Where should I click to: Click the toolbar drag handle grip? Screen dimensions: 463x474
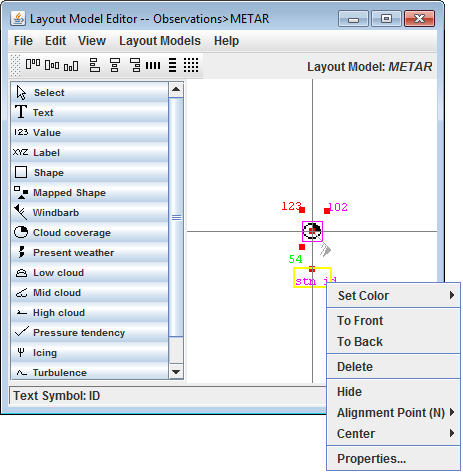pyautogui.click(x=15, y=65)
